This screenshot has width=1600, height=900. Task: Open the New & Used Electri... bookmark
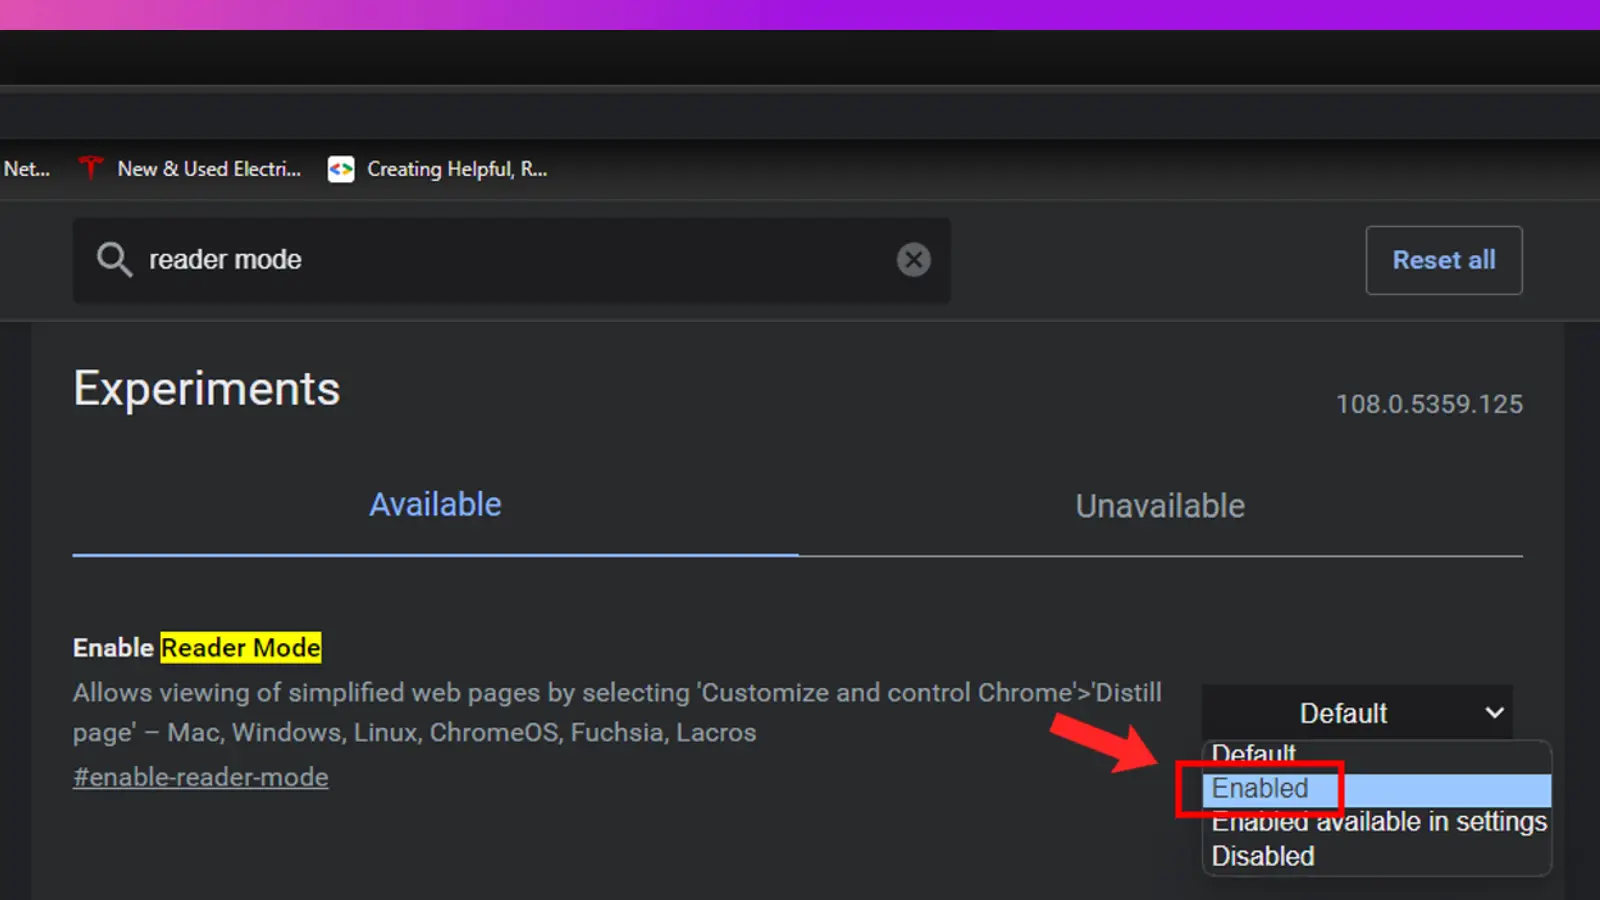coord(190,169)
